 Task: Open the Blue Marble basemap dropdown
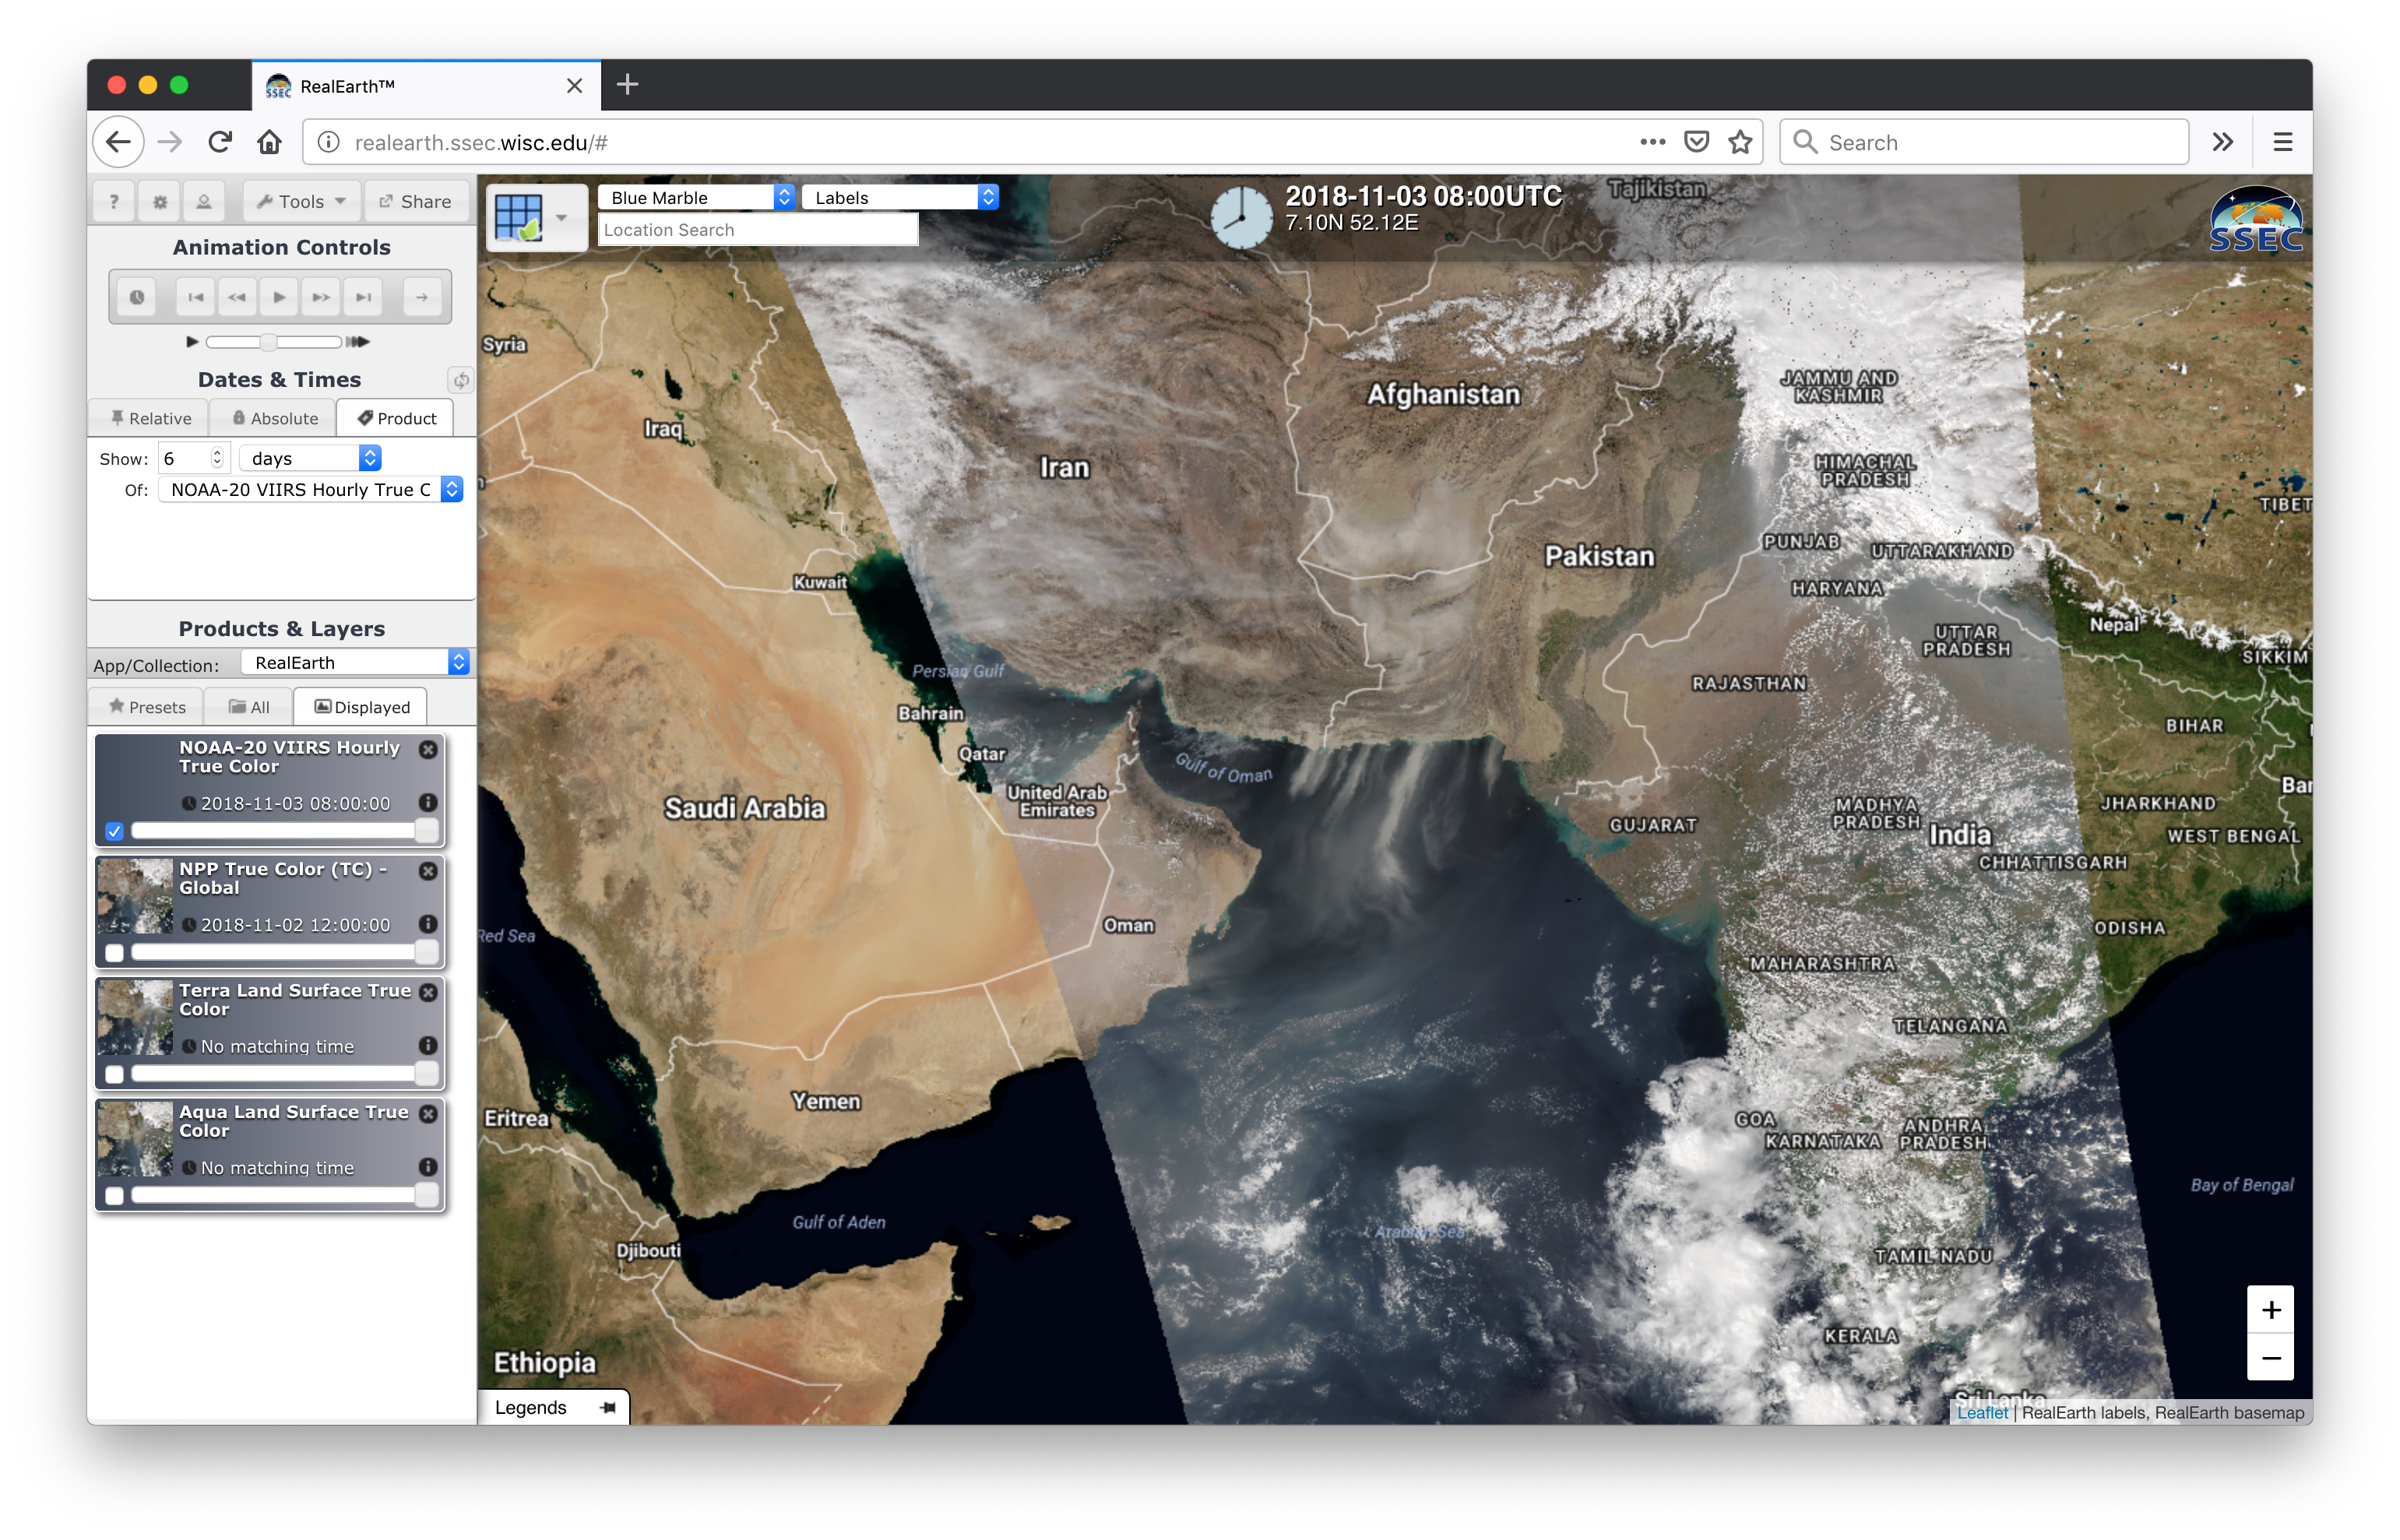(x=697, y=197)
